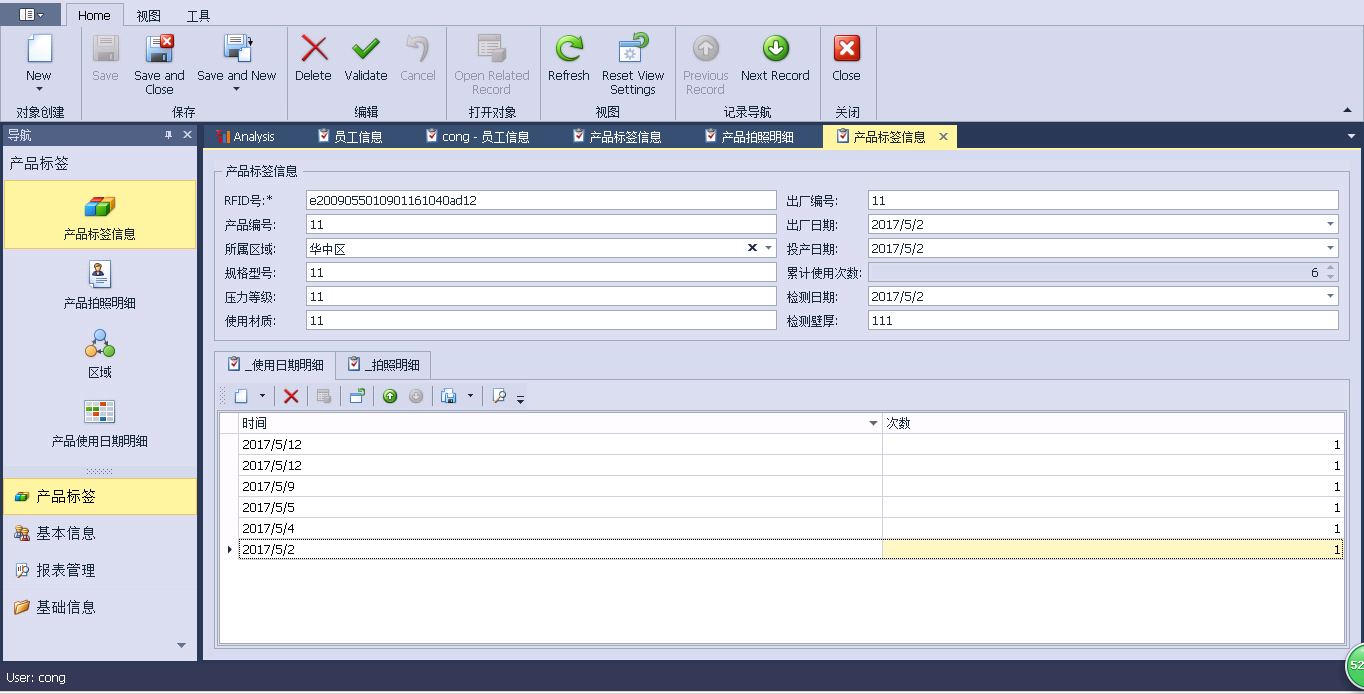Delete the record with the ribbon Delete icon
The width and height of the screenshot is (1364, 694).
click(314, 49)
